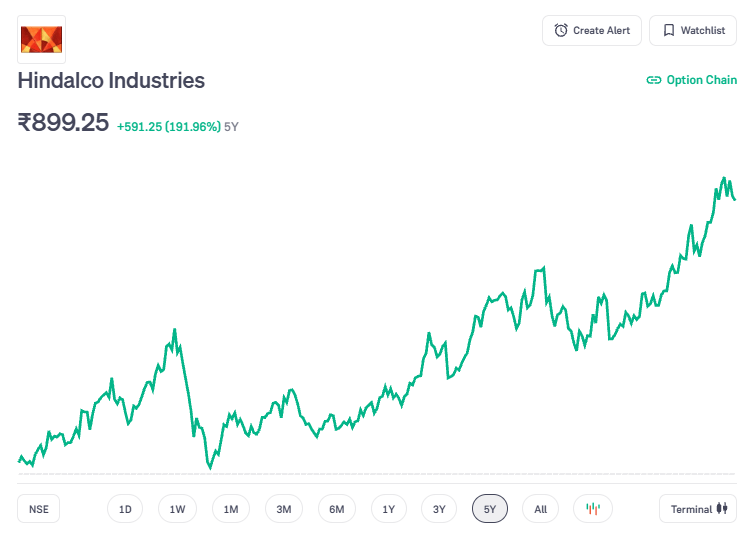Switch chart to 3M range
This screenshot has height=539, width=753.
(284, 509)
